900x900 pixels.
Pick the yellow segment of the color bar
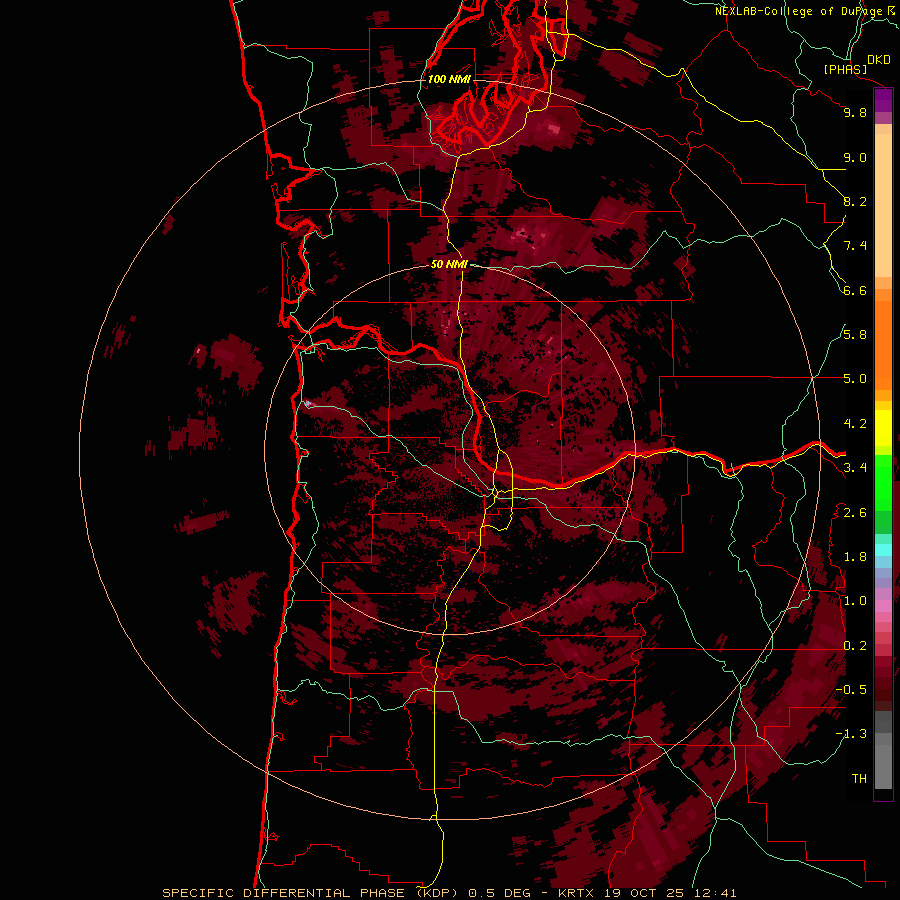(883, 428)
